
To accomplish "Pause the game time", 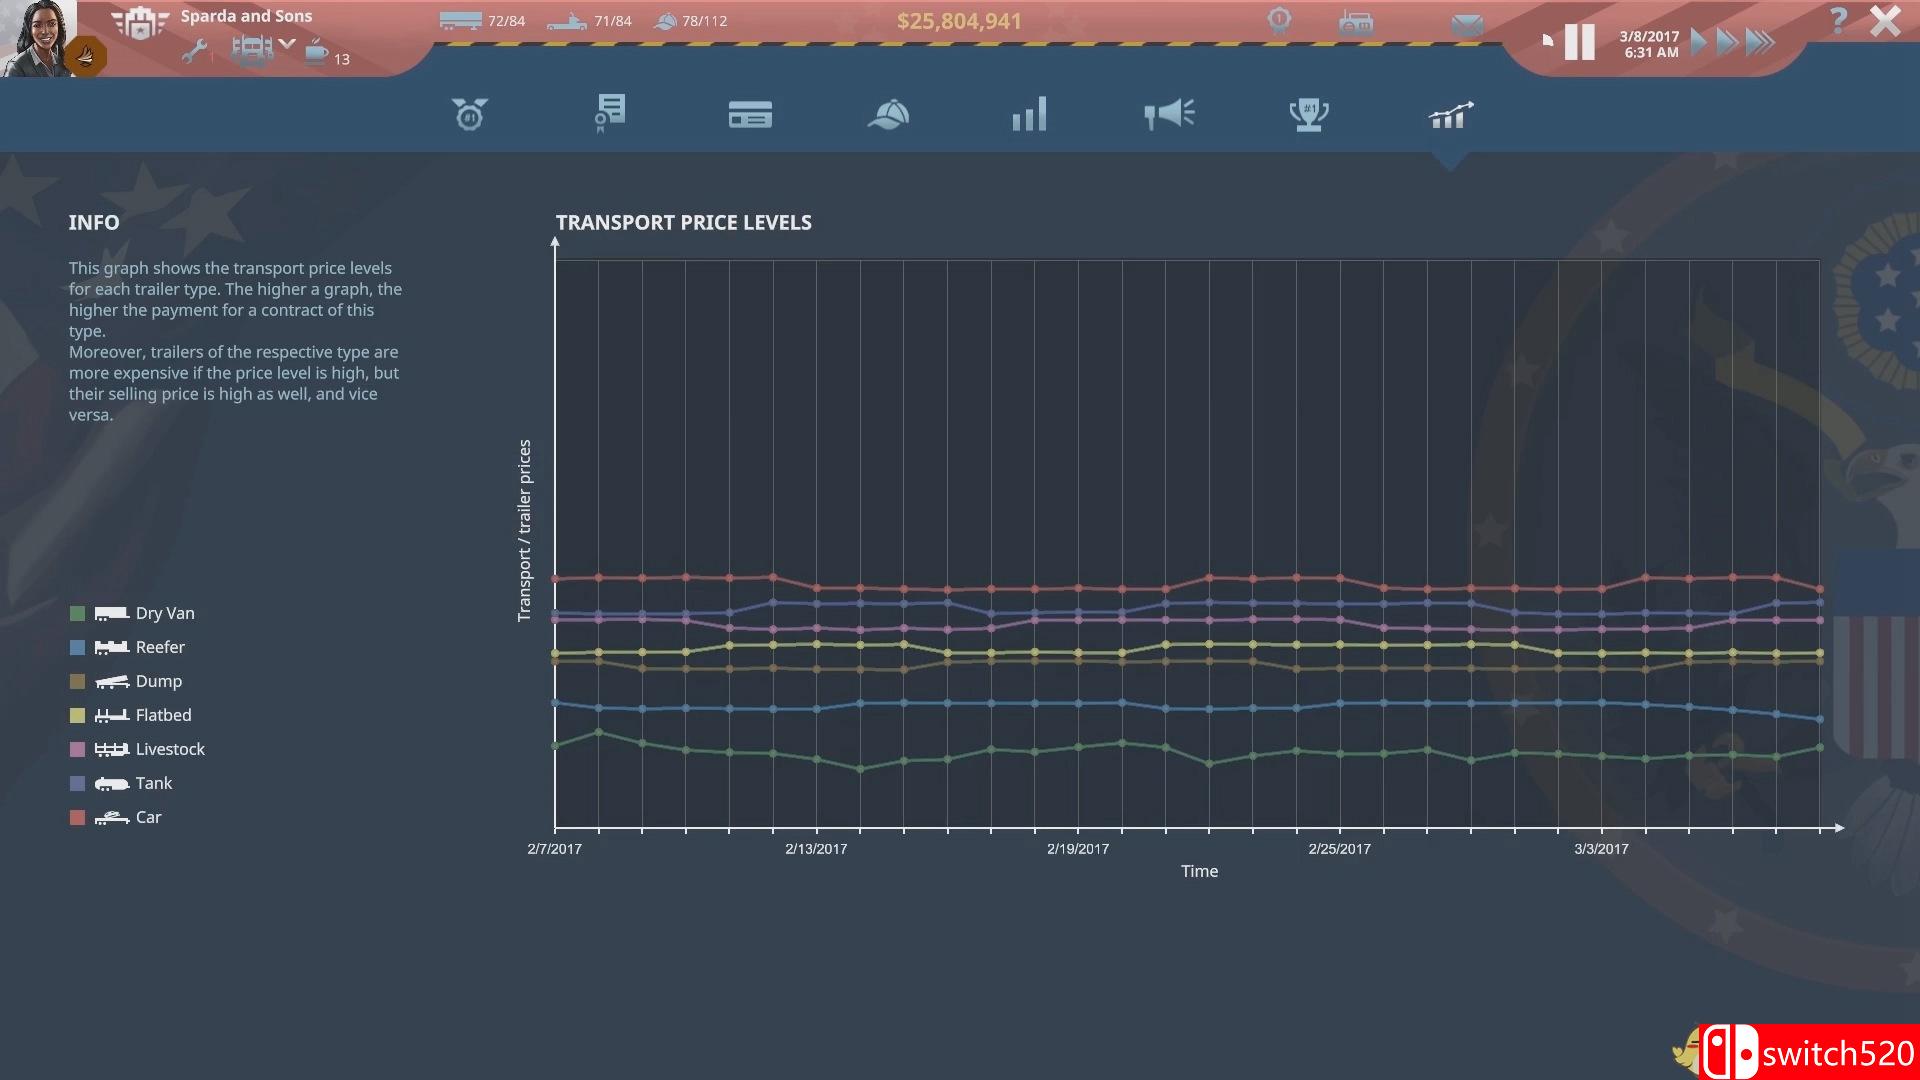I will pos(1579,42).
